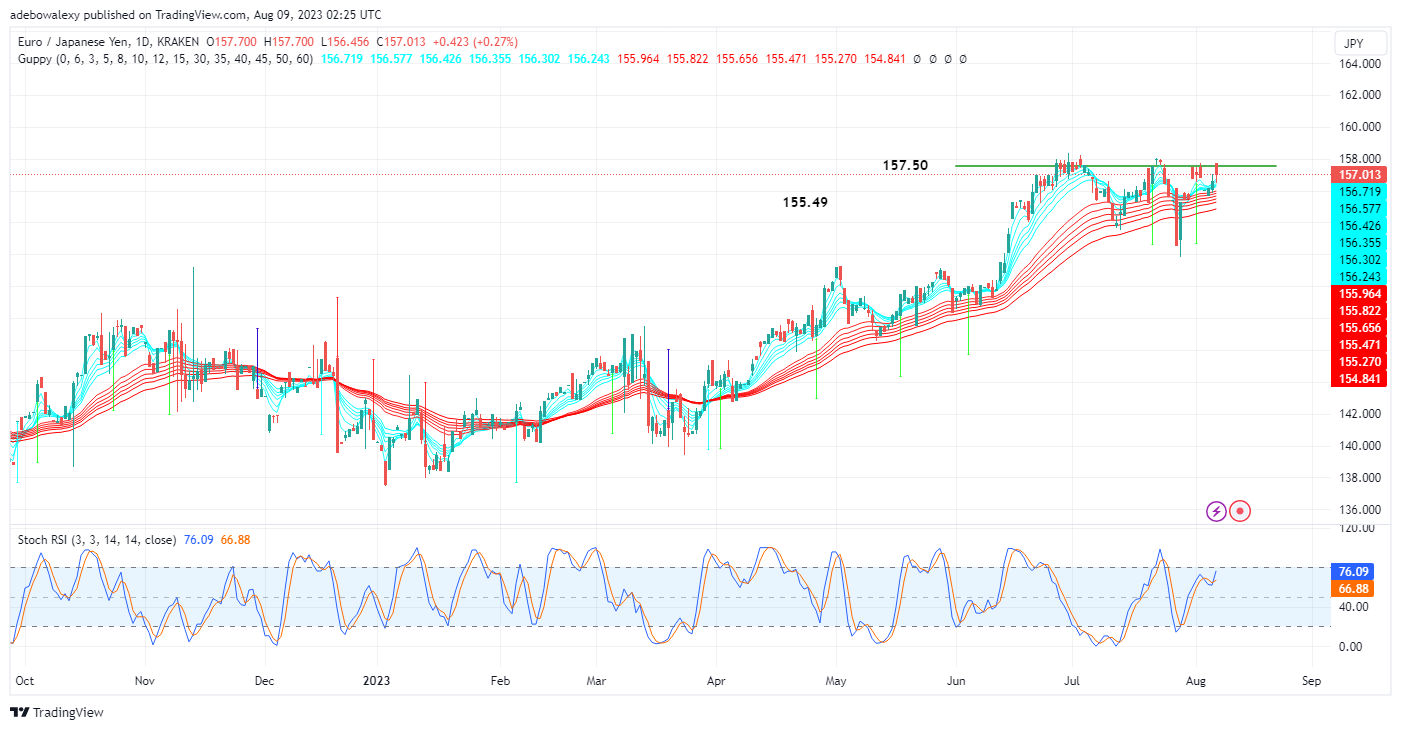Click the 156.719 label on price axis
Screen dimensions: 1401x730
coord(1360,192)
